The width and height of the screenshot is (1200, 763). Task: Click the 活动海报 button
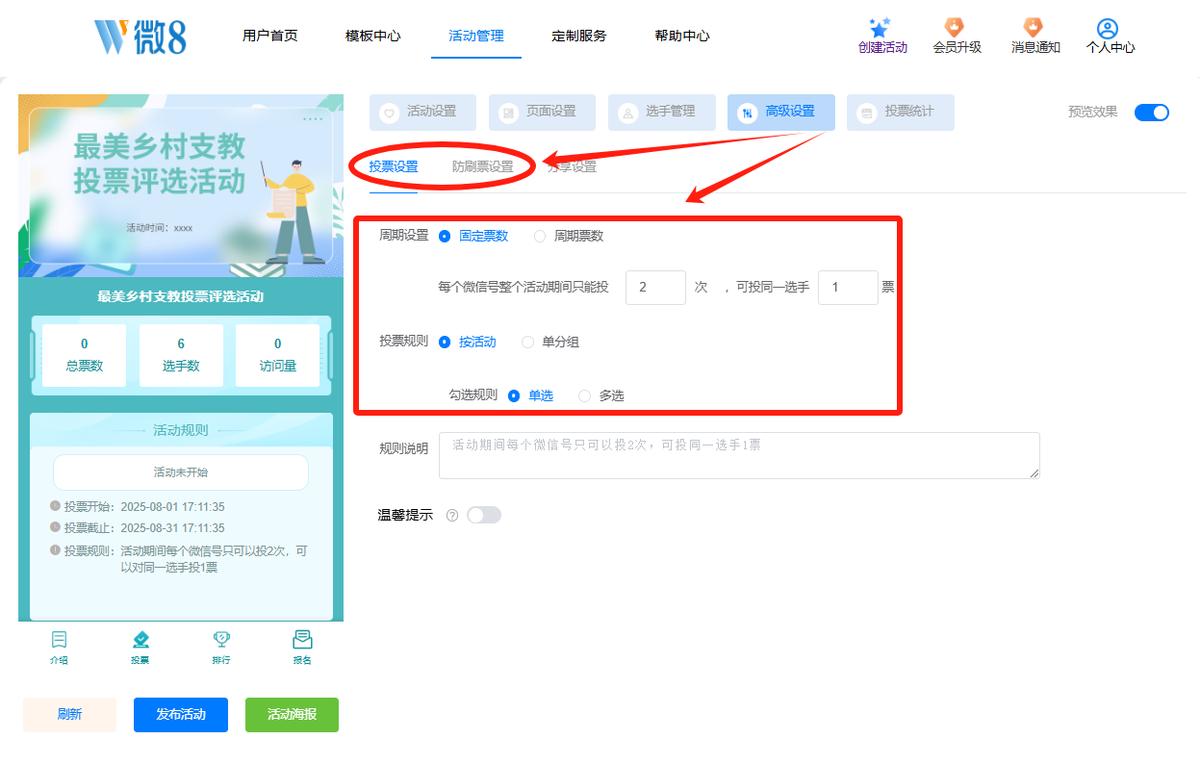292,715
